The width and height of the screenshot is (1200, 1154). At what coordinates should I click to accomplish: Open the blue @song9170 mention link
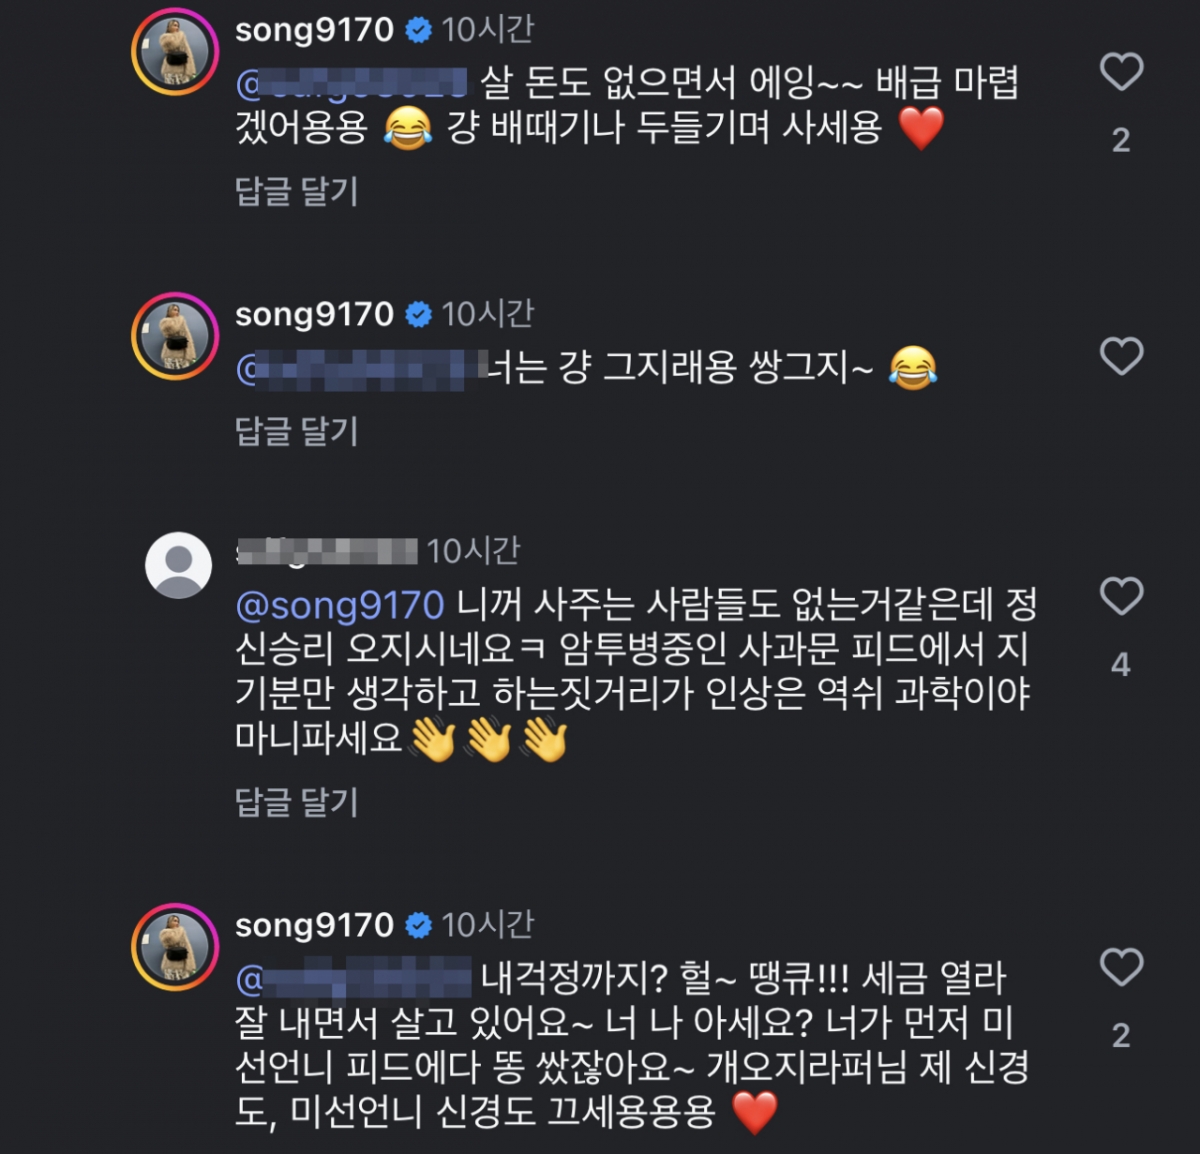pyautogui.click(x=339, y=605)
